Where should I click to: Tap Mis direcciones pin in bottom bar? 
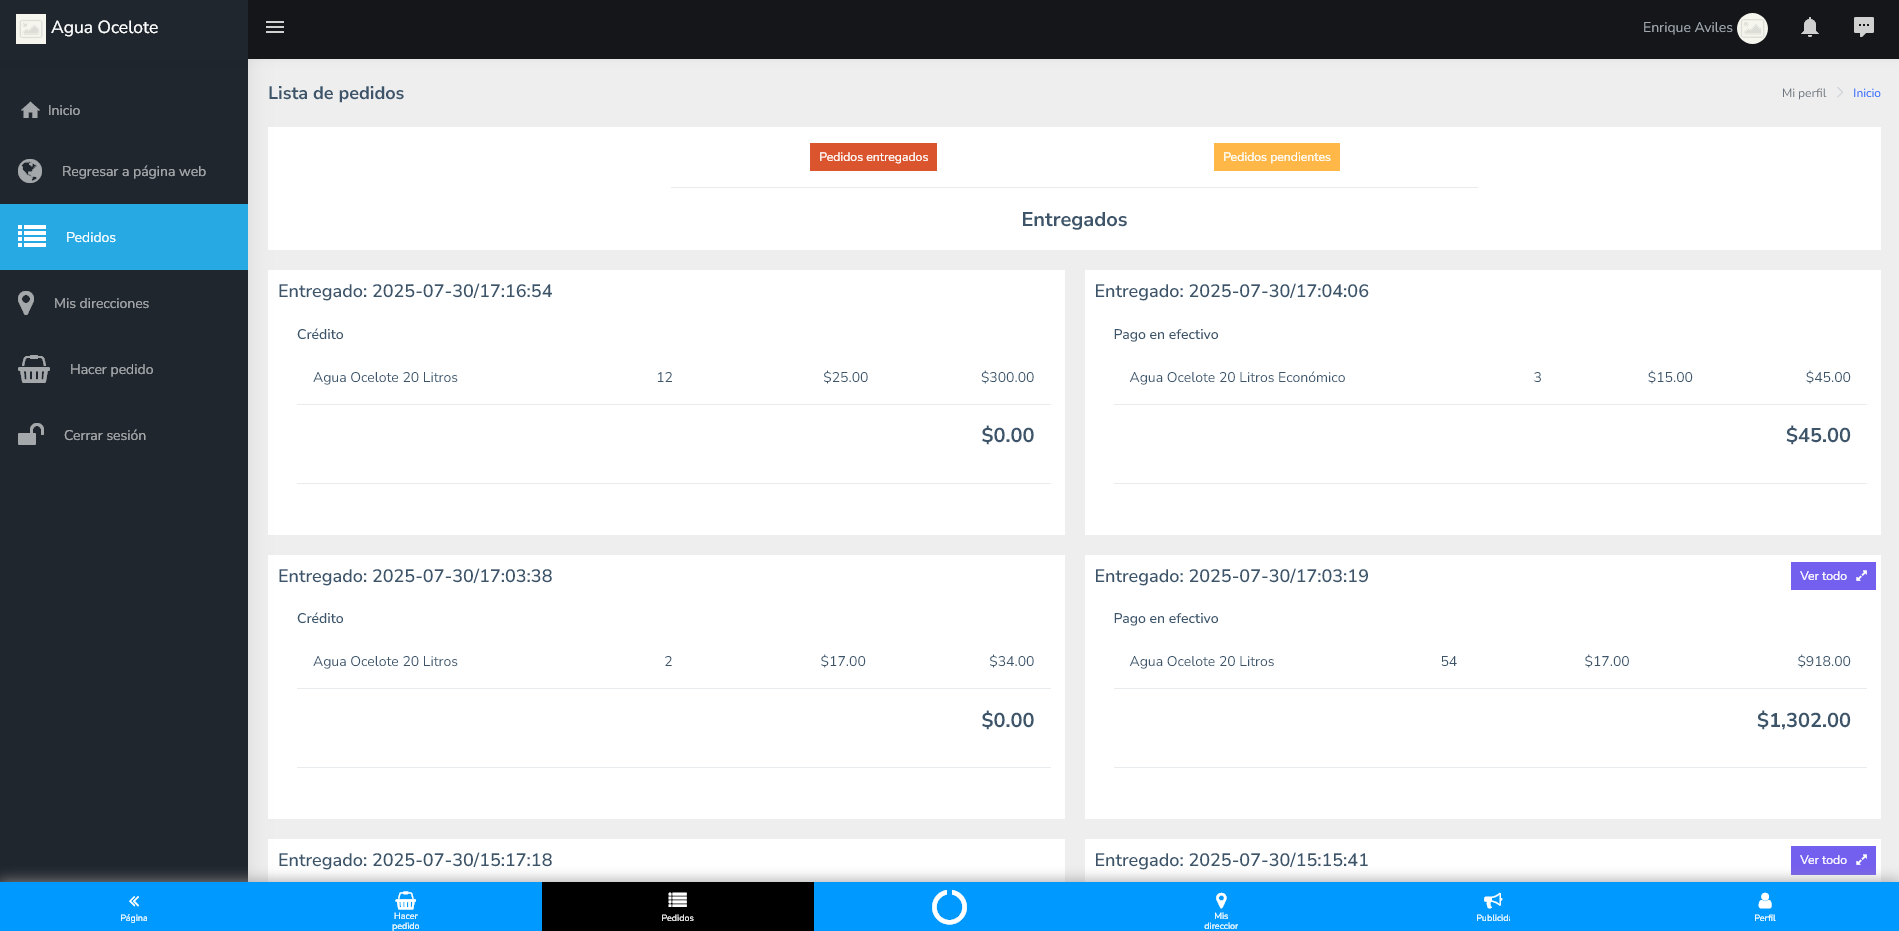(x=1221, y=906)
